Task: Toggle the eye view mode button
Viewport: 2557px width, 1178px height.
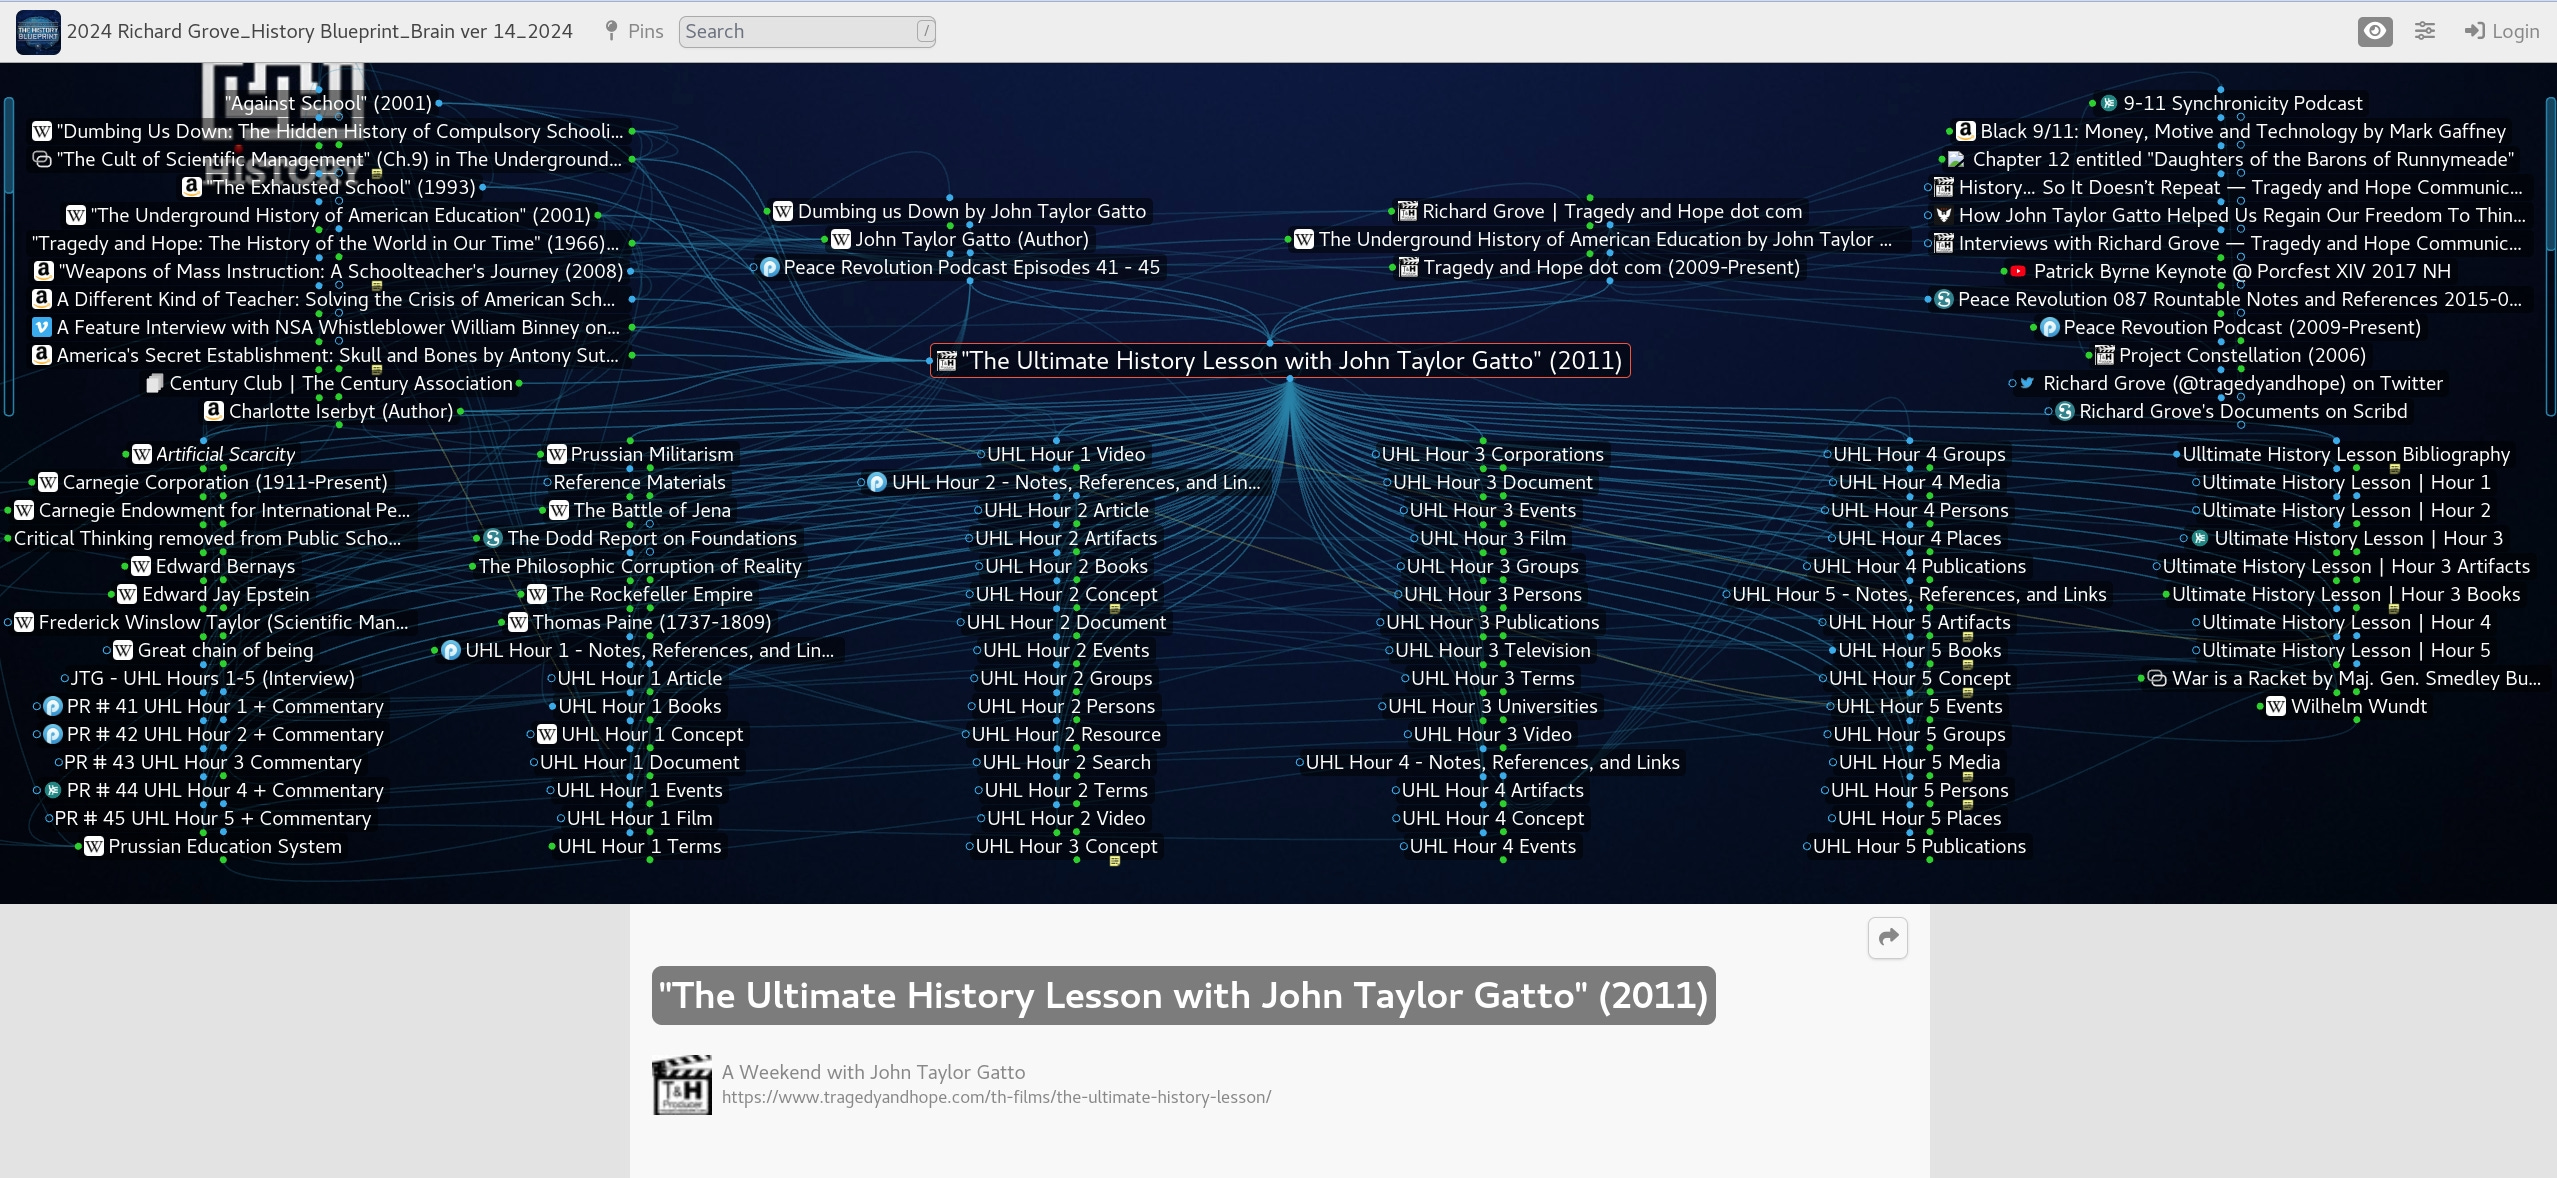Action: click(x=2375, y=31)
